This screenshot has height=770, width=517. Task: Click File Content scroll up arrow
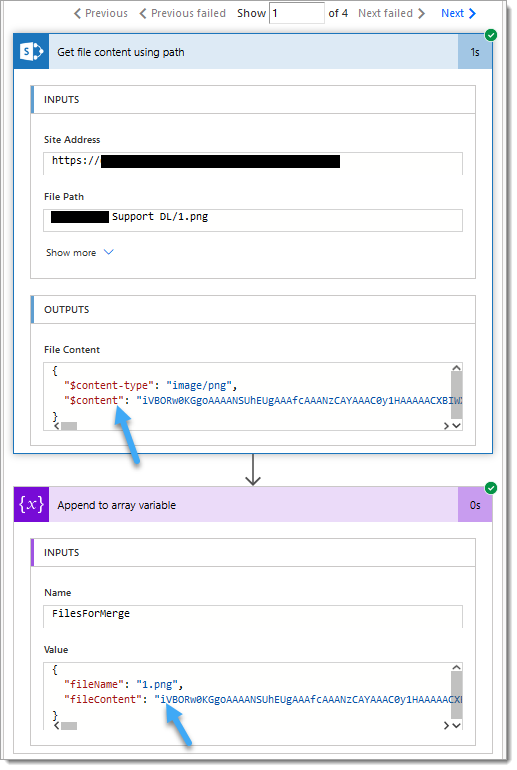[x=456, y=368]
